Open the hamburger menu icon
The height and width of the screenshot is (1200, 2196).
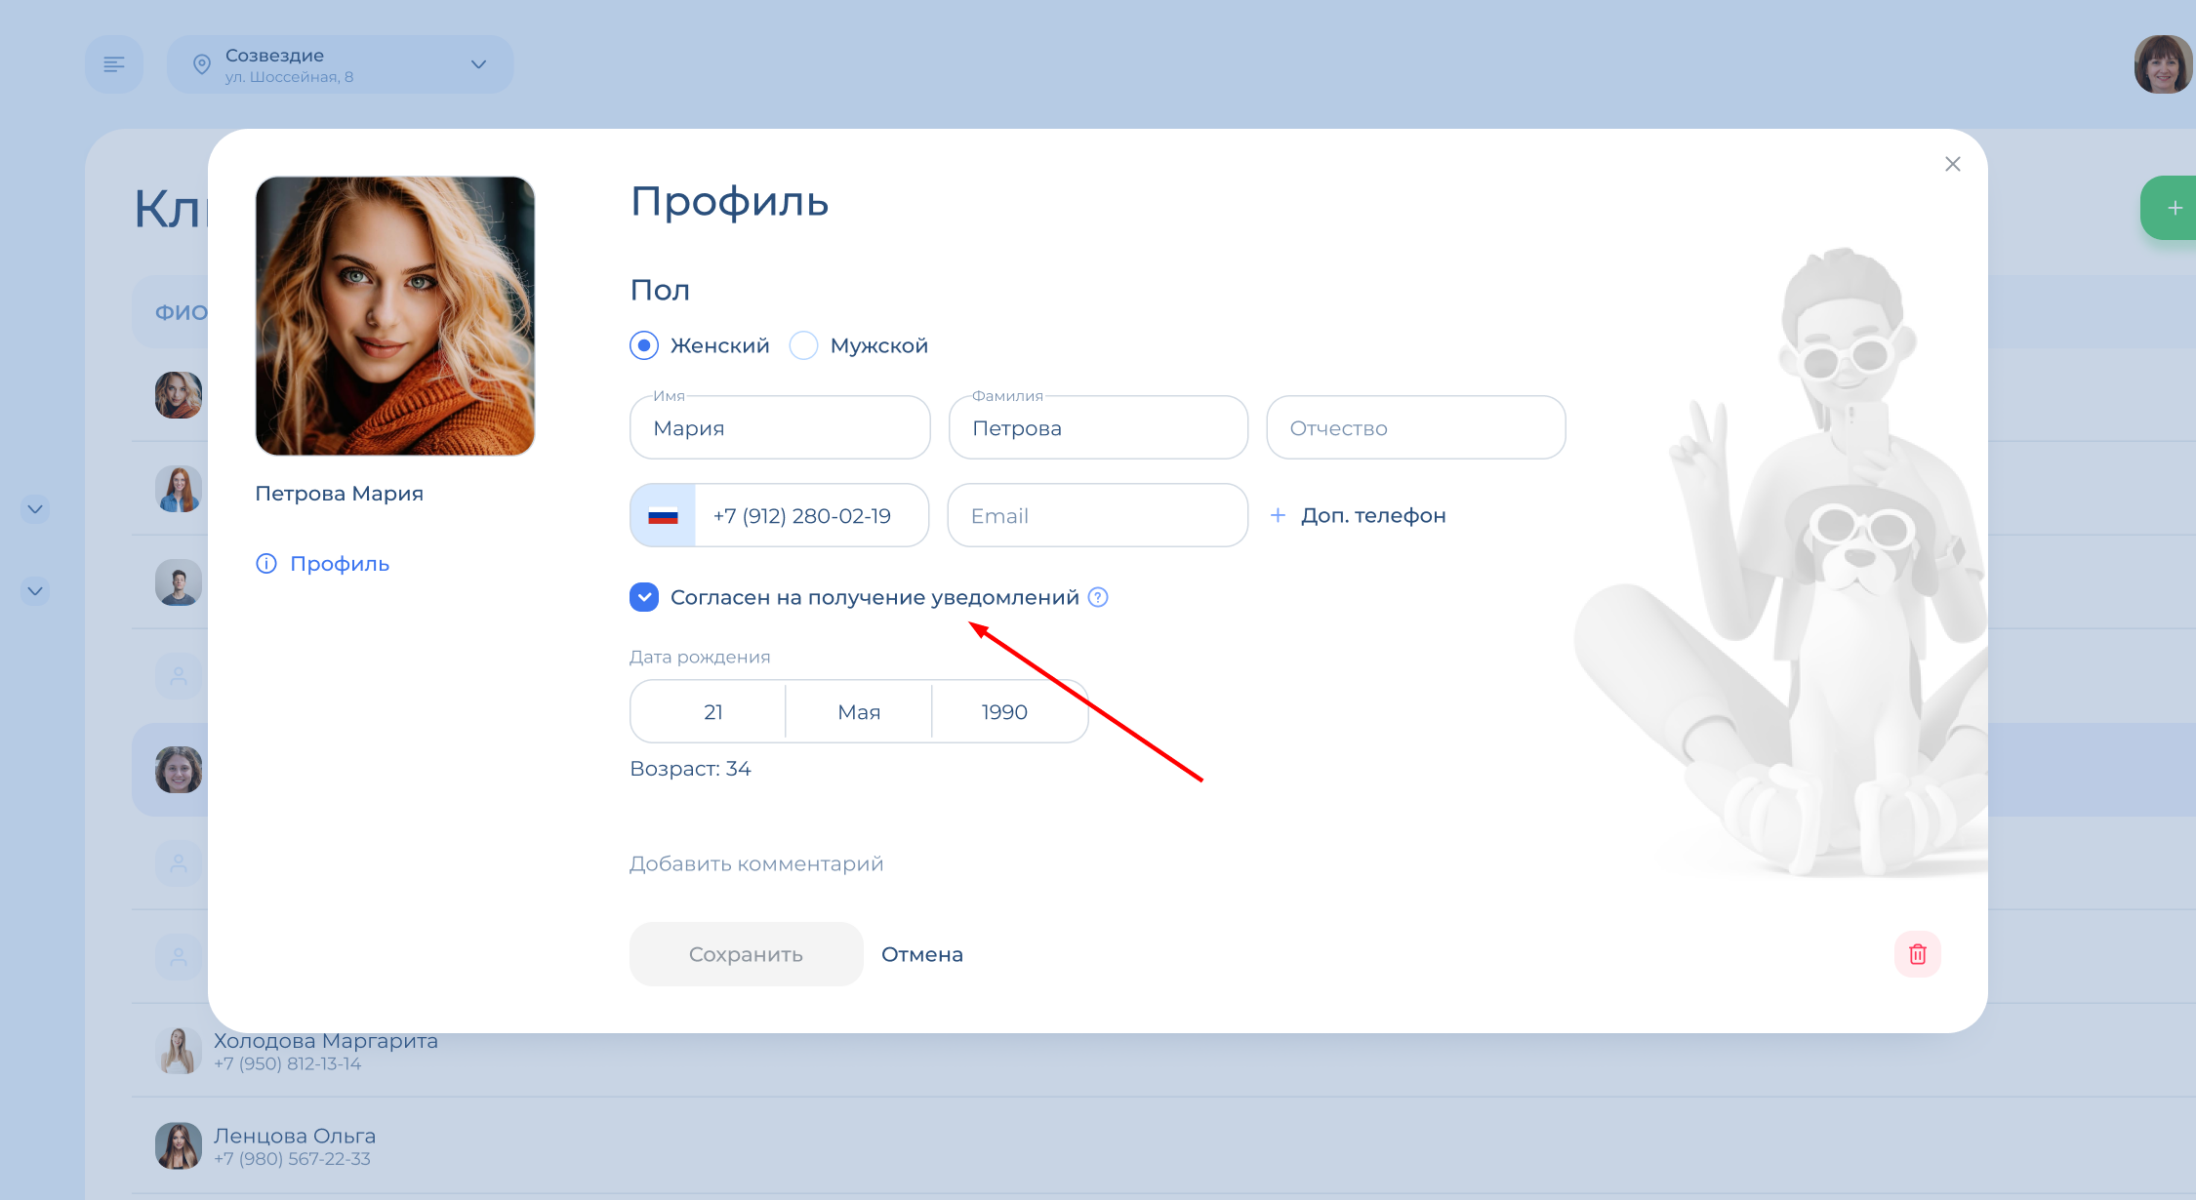pos(114,64)
